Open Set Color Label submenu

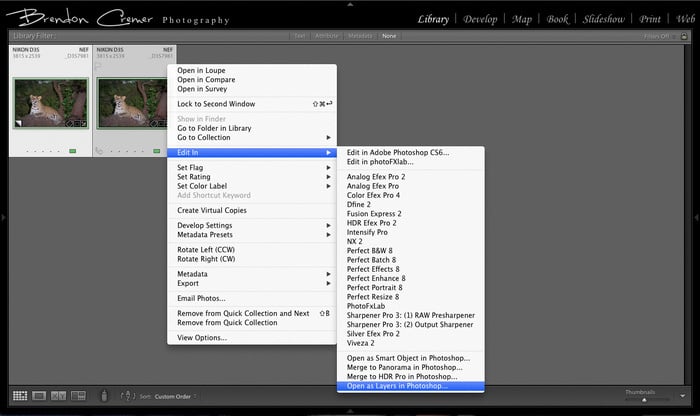252,186
